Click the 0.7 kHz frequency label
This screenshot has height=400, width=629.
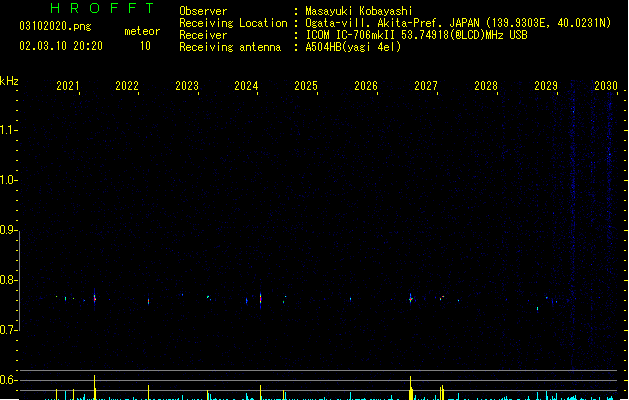[x=8, y=330]
